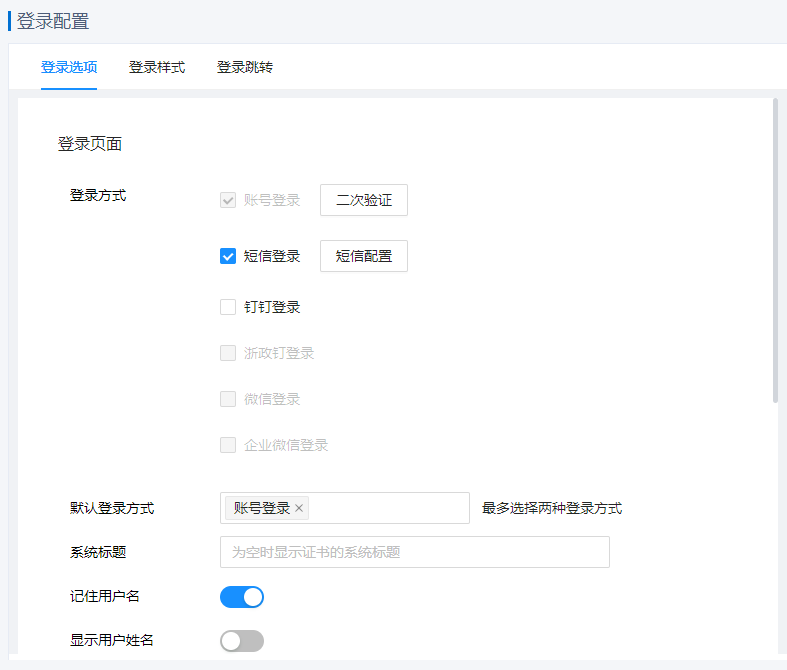
Task: Focus the 系统标题 input field
Action: click(x=414, y=552)
